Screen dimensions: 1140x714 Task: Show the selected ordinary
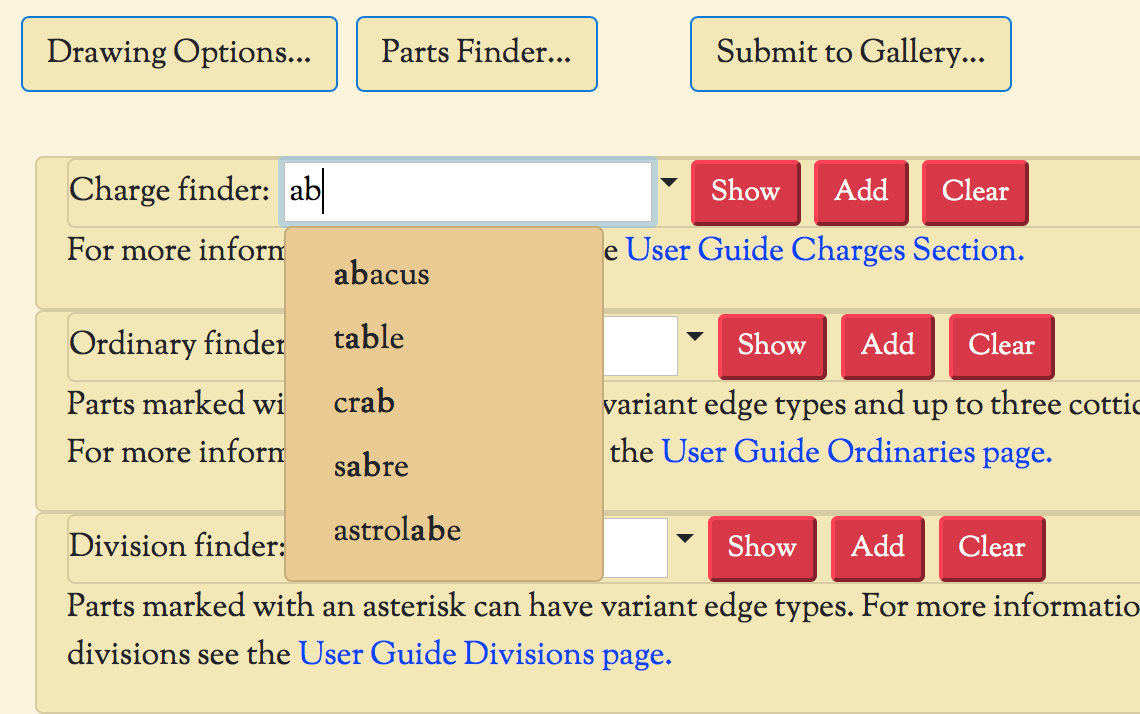tap(772, 346)
